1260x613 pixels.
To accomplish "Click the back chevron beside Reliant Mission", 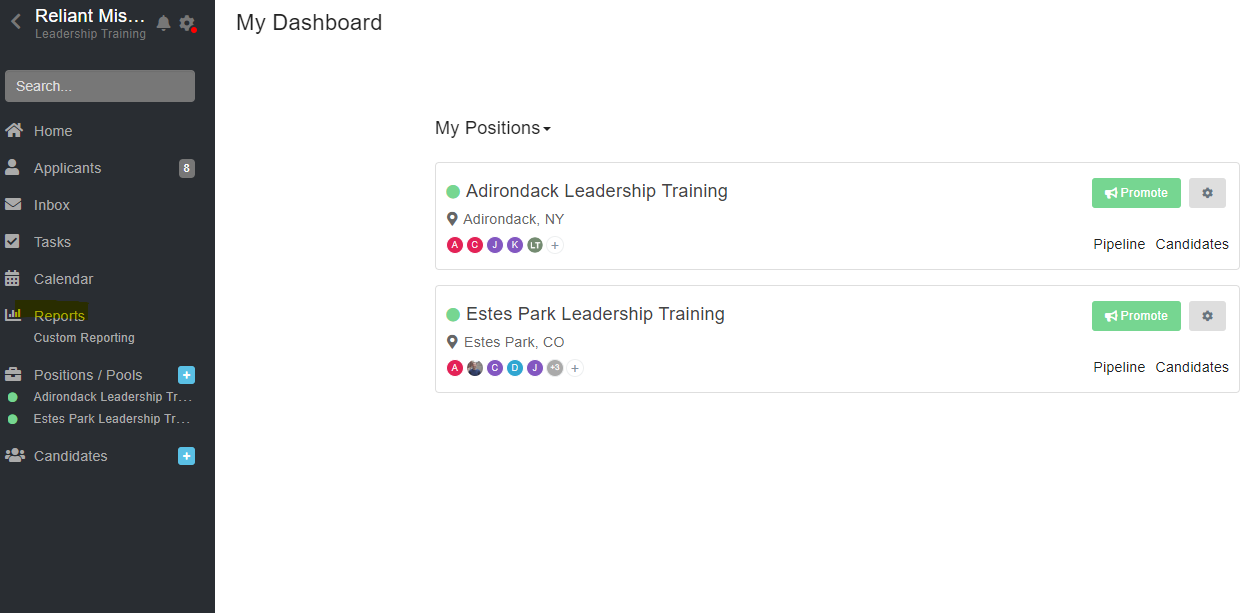I will pos(16,22).
